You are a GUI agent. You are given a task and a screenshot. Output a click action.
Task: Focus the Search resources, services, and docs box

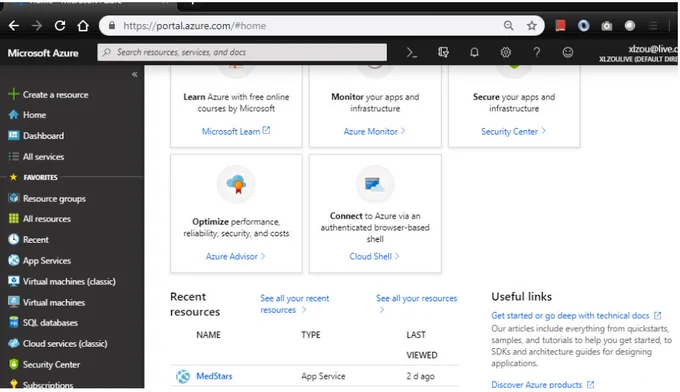pyautogui.click(x=242, y=52)
